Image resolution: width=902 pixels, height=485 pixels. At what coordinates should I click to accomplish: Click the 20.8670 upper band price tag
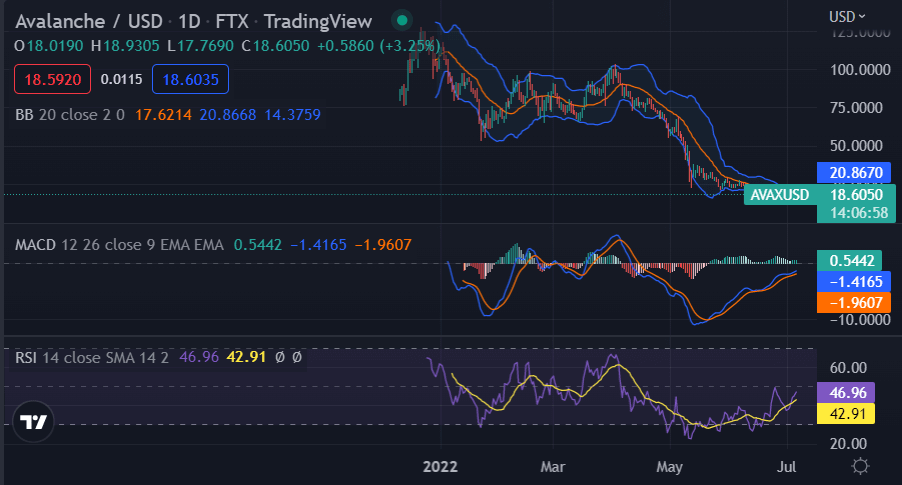click(856, 173)
